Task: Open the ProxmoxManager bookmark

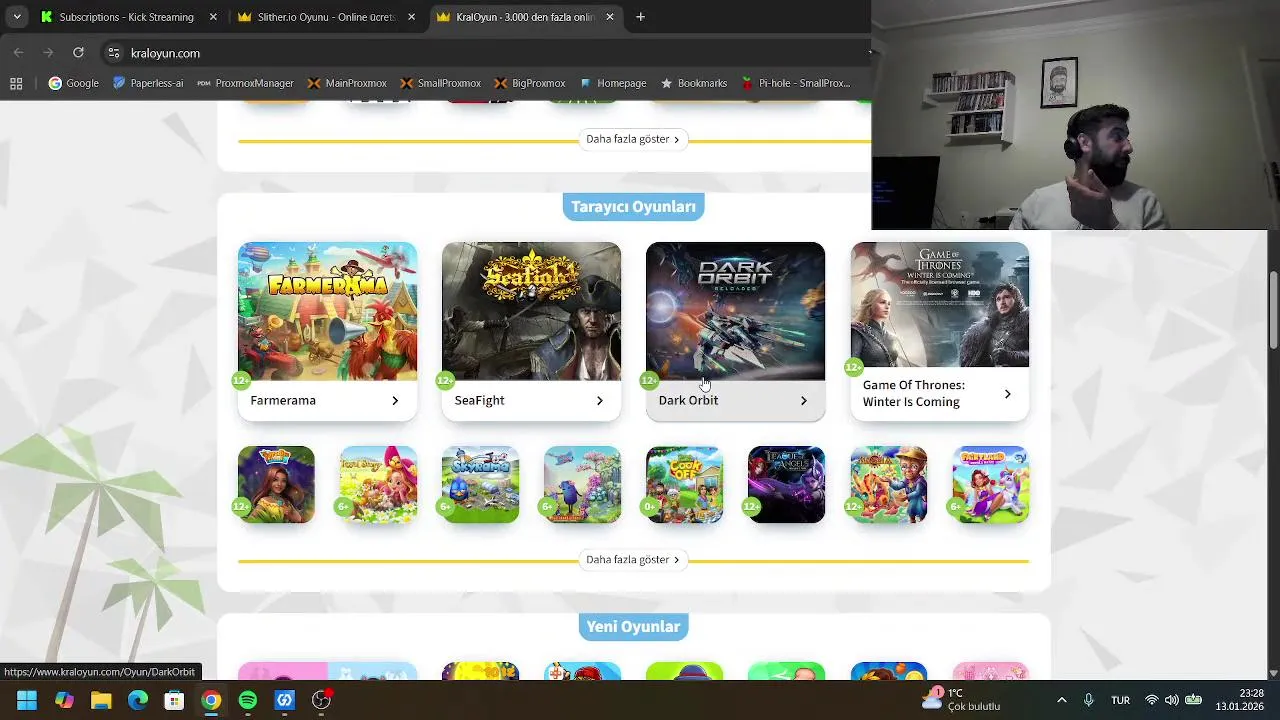Action: point(245,83)
